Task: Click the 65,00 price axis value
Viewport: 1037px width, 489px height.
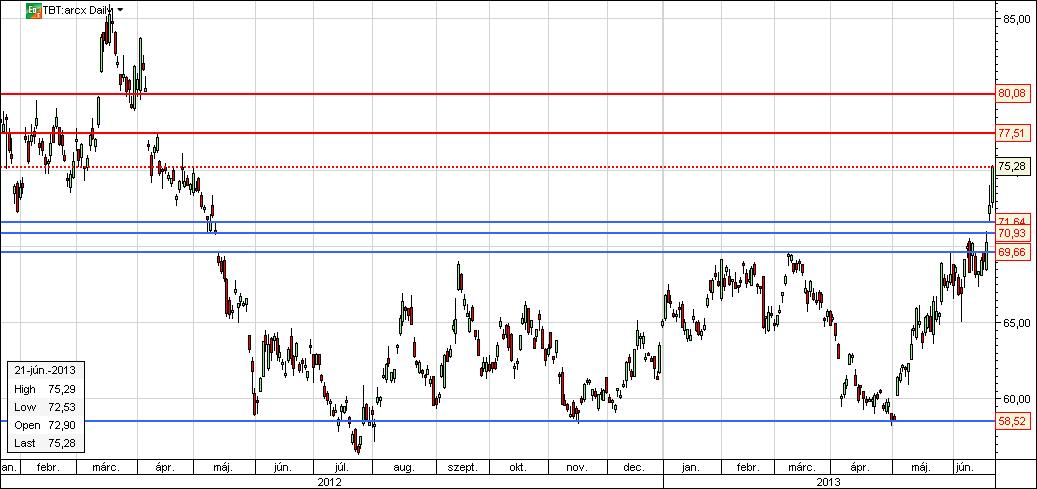Action: (1016, 322)
